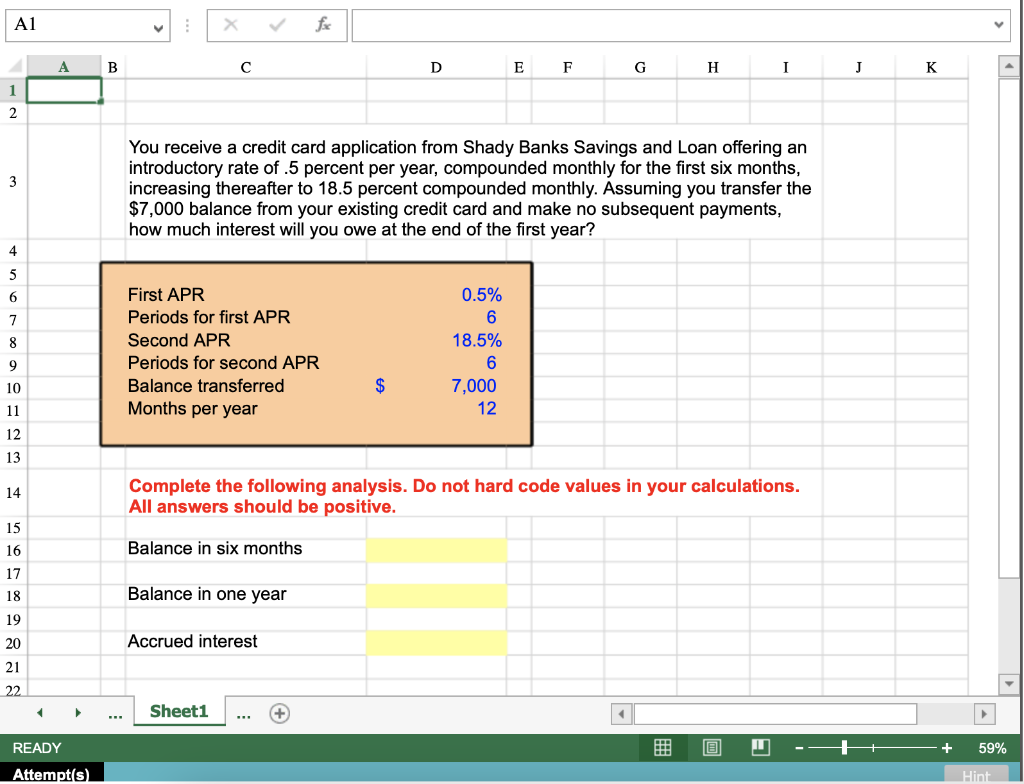1024x784 pixels.
Task: Confirm entry with the checkmark icon
Action: click(277, 25)
